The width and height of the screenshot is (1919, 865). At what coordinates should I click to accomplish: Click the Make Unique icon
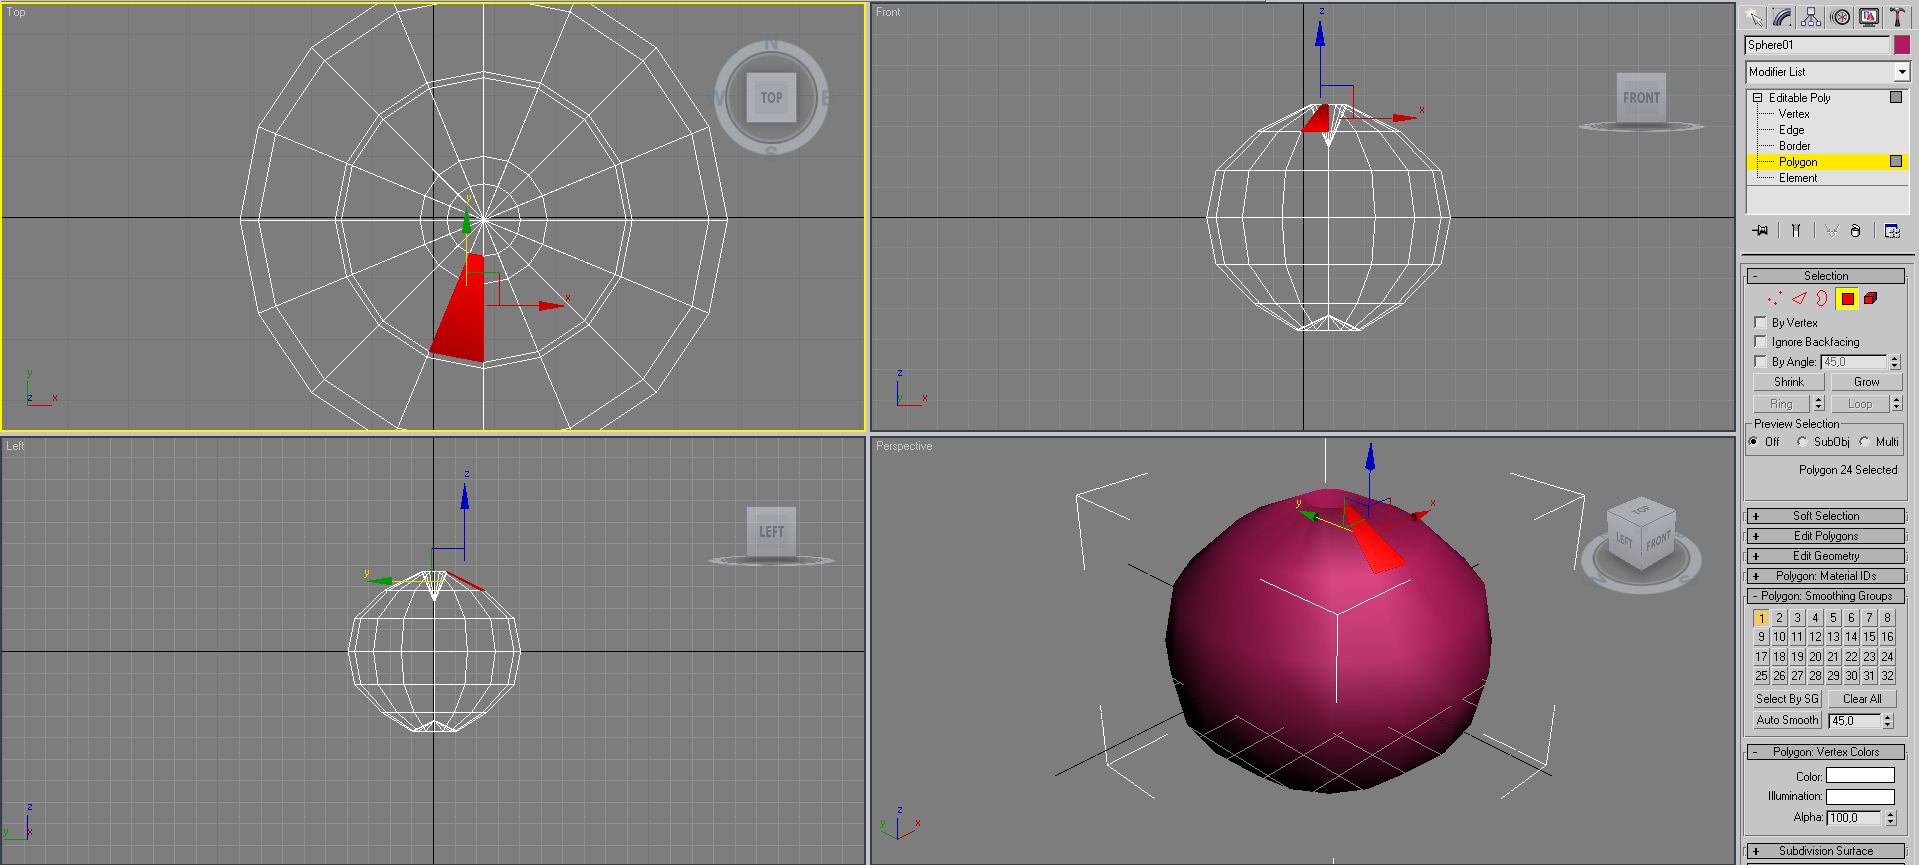1831,231
